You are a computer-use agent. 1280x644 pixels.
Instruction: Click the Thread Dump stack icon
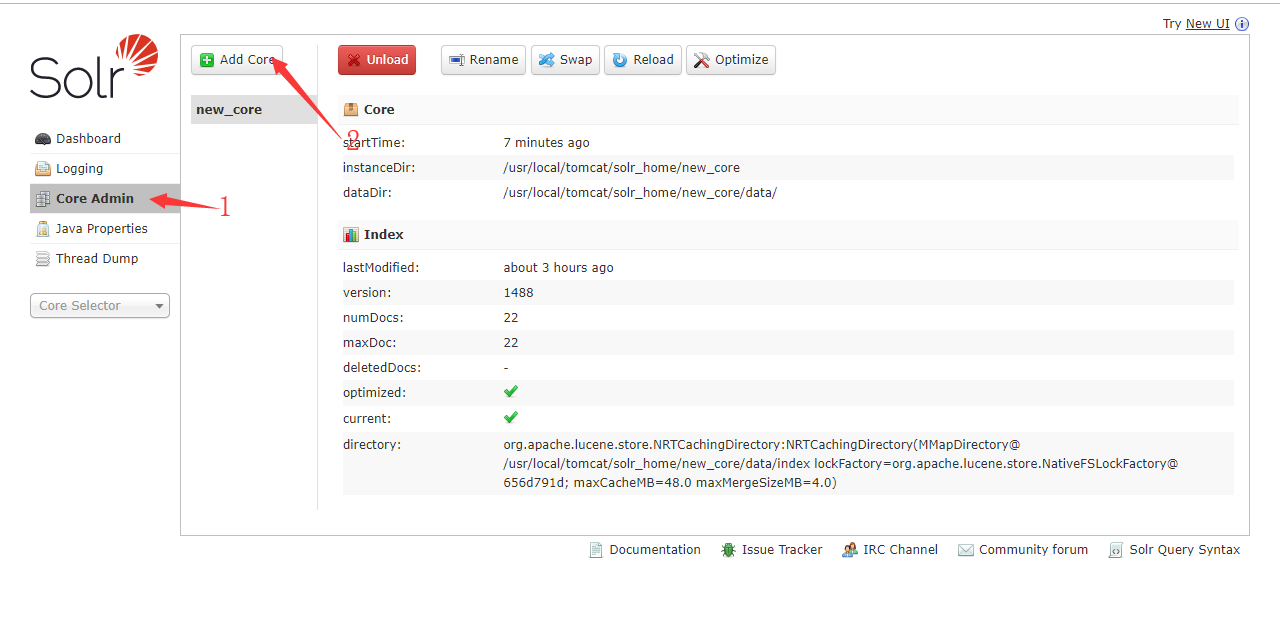[x=42, y=259]
